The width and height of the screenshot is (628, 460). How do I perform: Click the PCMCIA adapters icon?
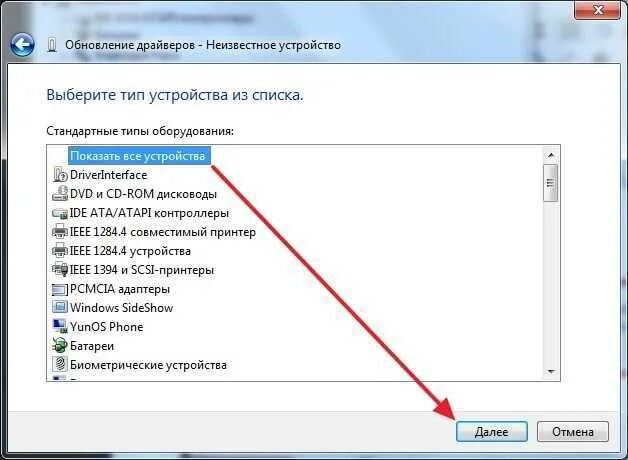(60, 289)
